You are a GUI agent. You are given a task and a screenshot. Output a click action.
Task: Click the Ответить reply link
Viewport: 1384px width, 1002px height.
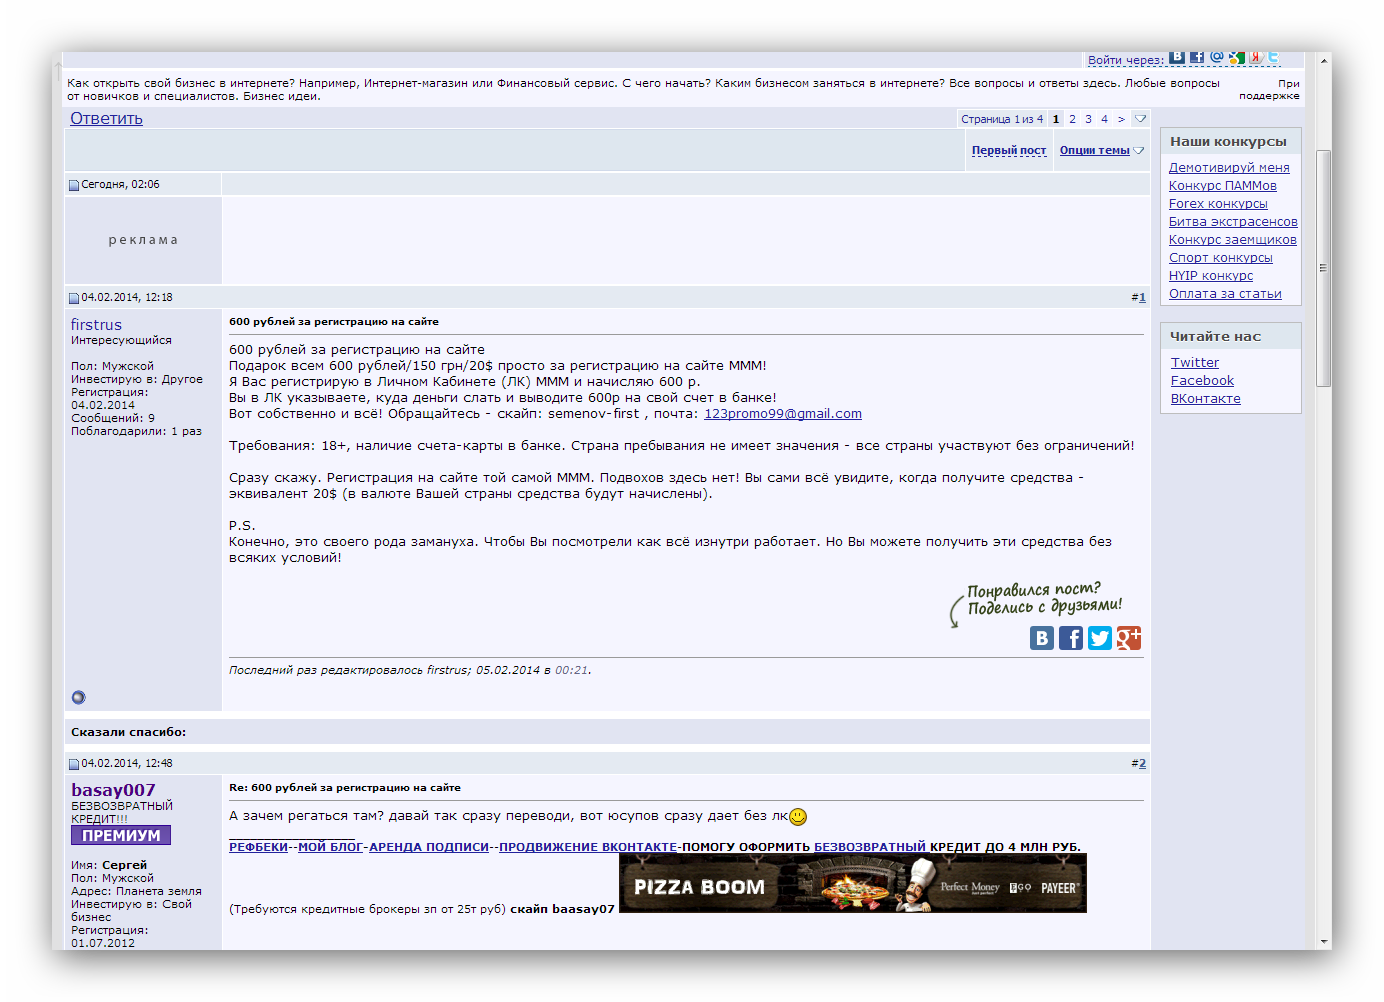[x=106, y=118]
